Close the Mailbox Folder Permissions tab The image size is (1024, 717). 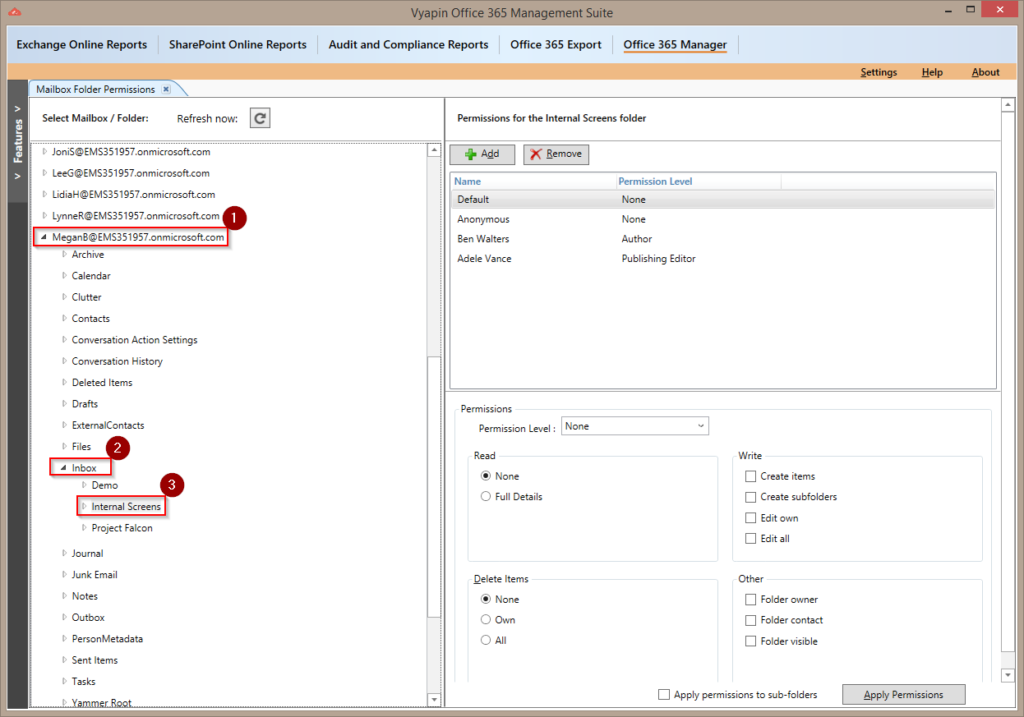167,89
